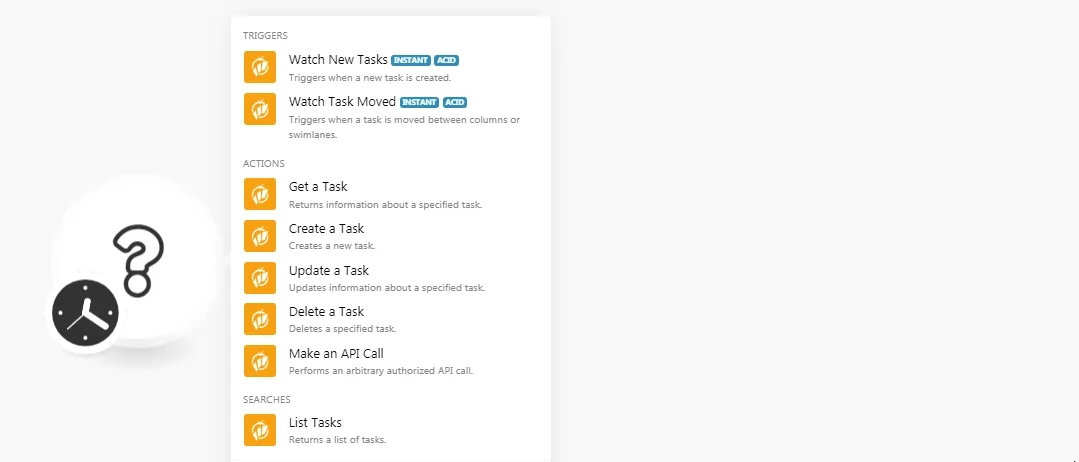
Task: Click the Create a Task module icon
Action: pyautogui.click(x=259, y=235)
